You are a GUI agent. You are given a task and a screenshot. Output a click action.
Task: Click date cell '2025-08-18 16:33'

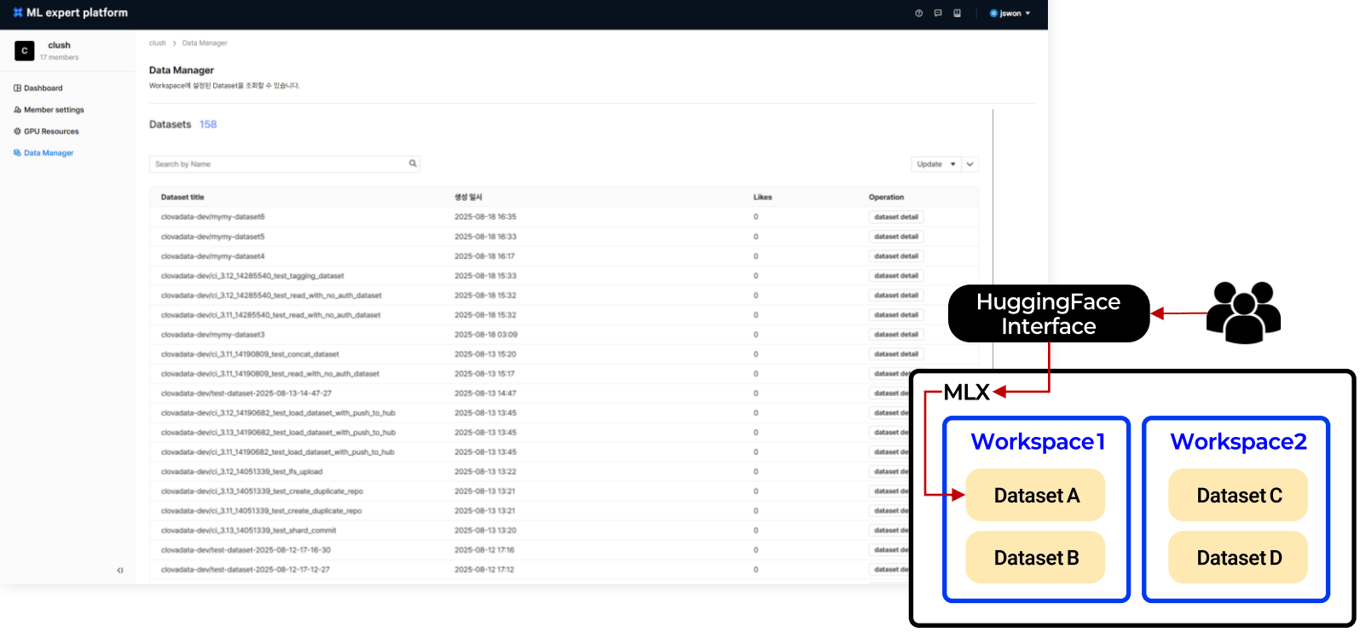[485, 237]
